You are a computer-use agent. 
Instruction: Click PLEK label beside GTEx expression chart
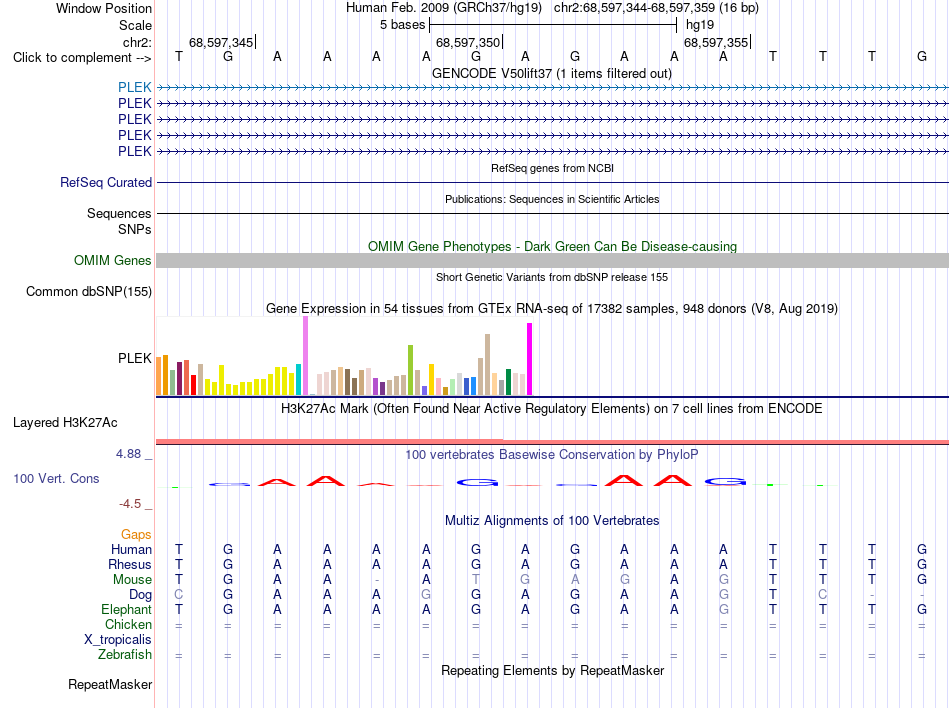point(135,359)
